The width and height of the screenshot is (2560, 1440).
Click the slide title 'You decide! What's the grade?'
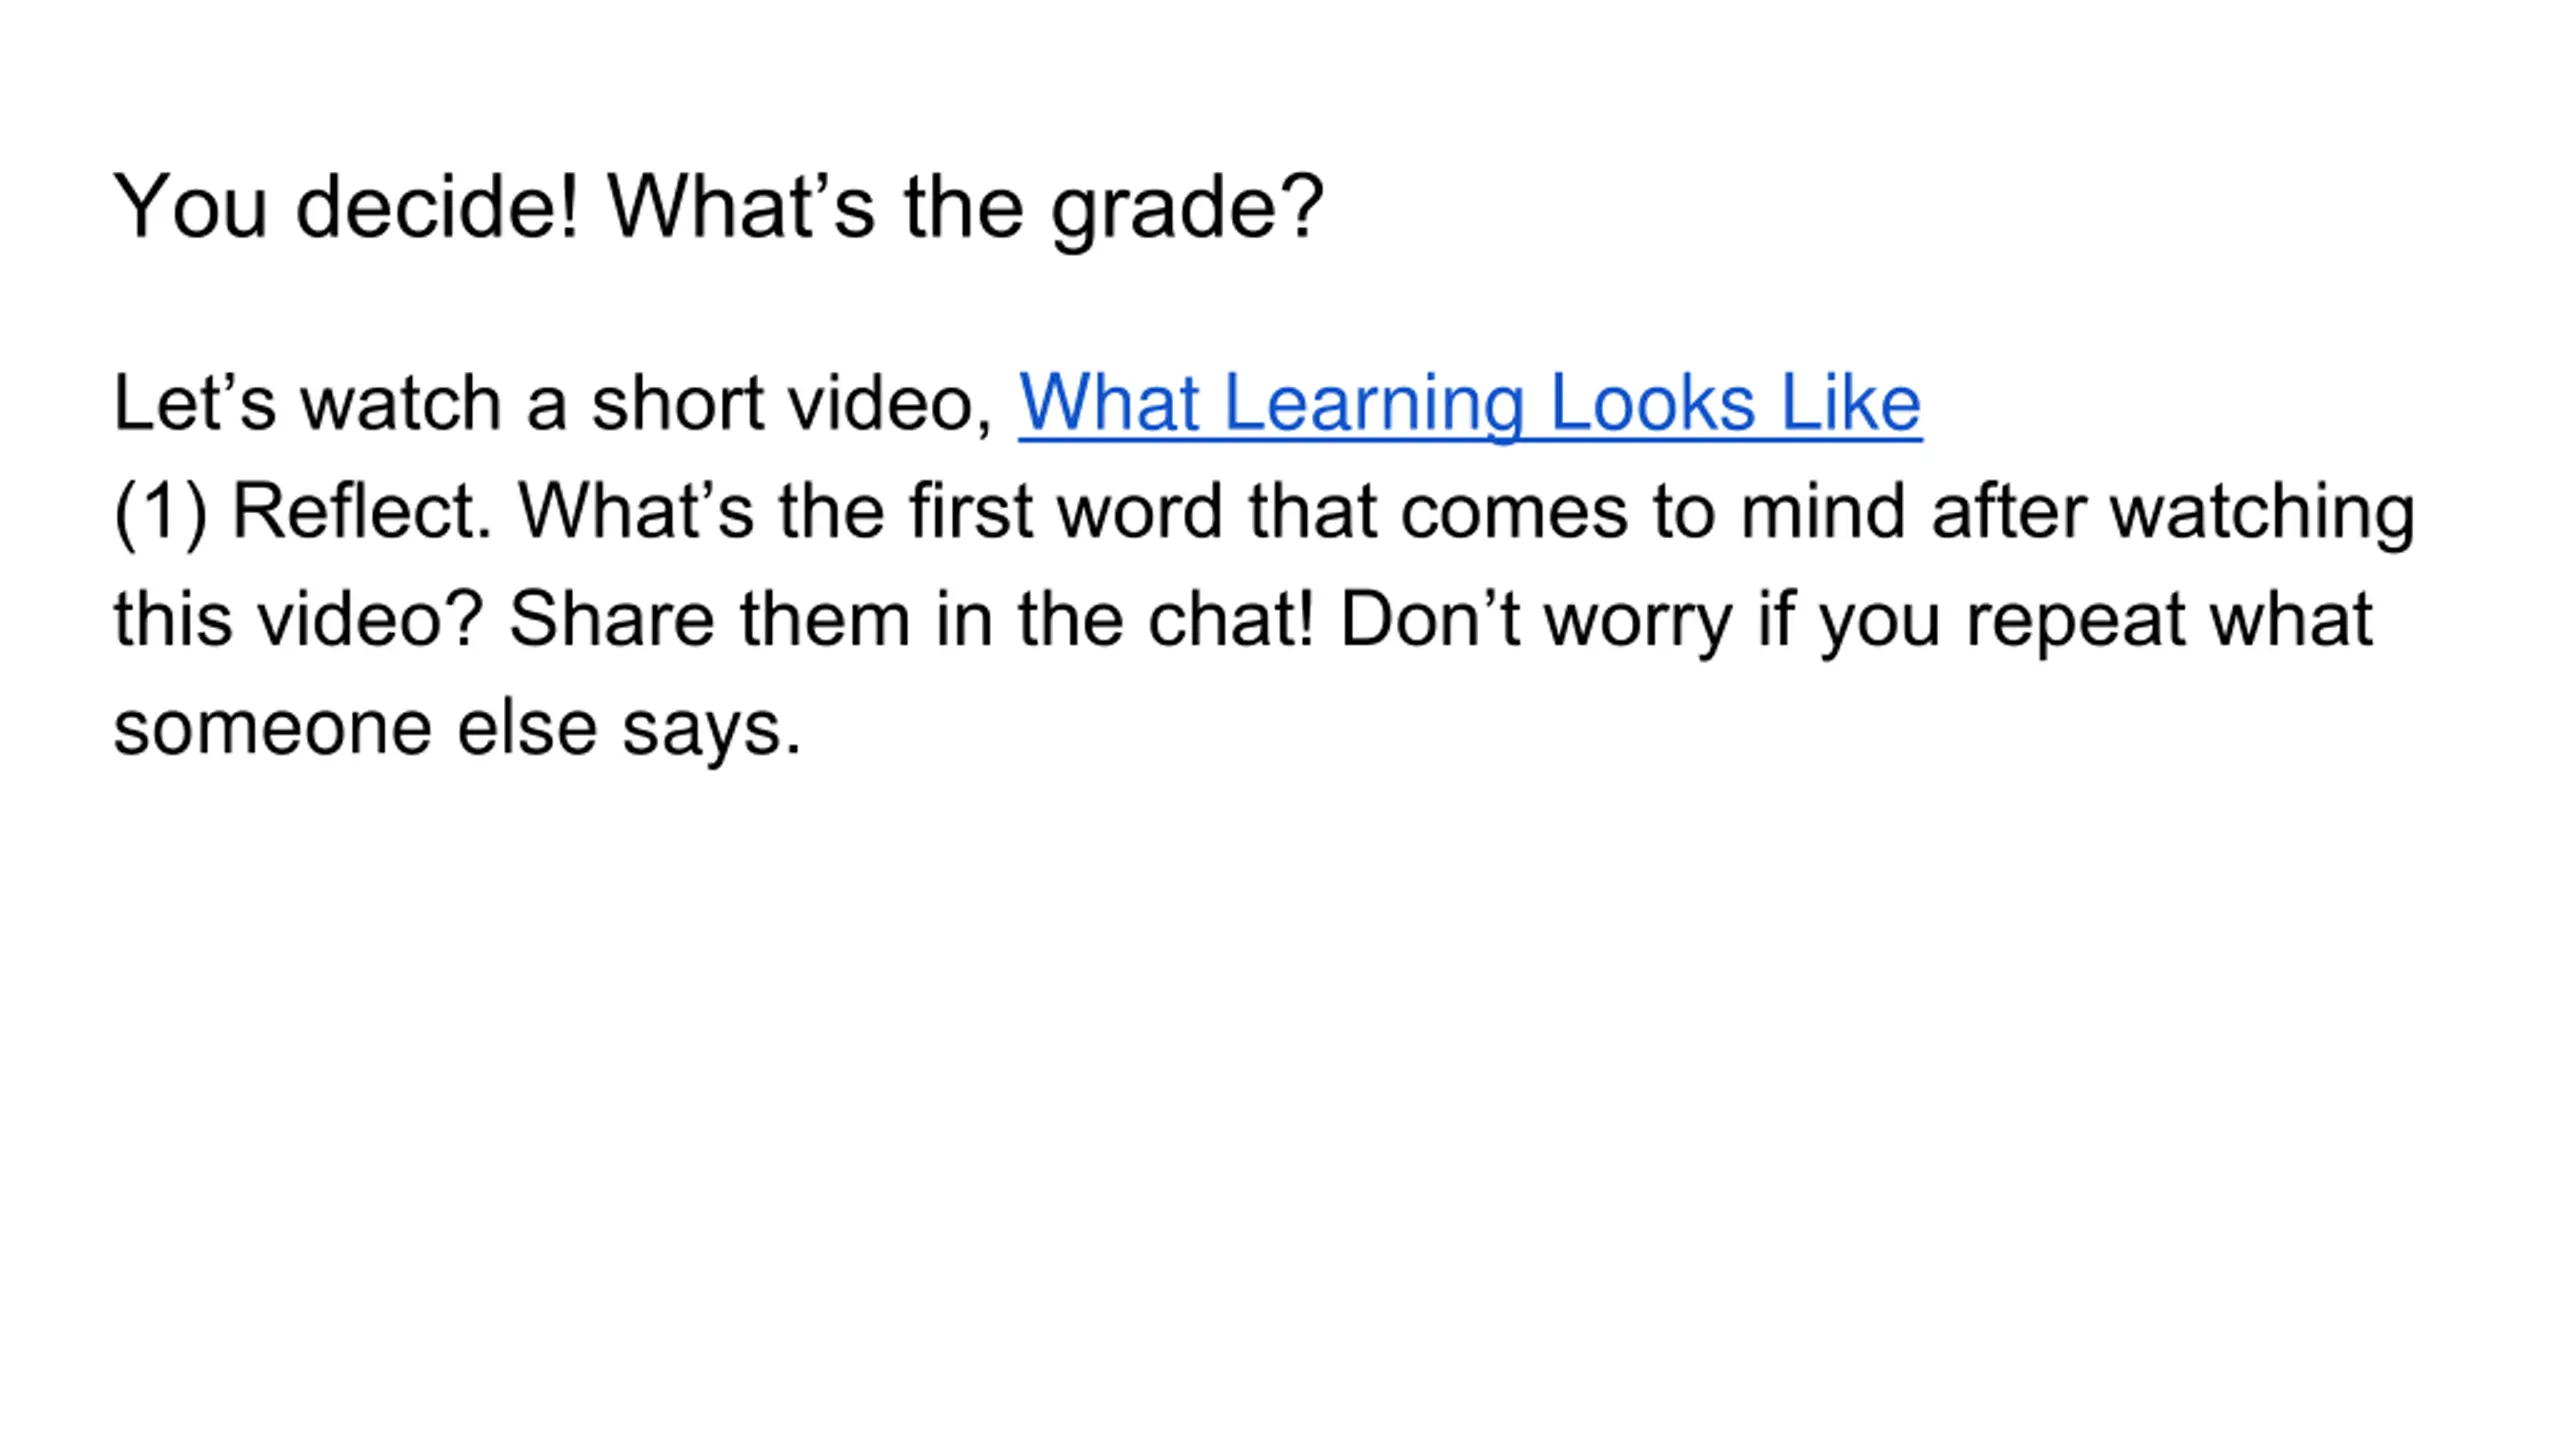(718, 207)
